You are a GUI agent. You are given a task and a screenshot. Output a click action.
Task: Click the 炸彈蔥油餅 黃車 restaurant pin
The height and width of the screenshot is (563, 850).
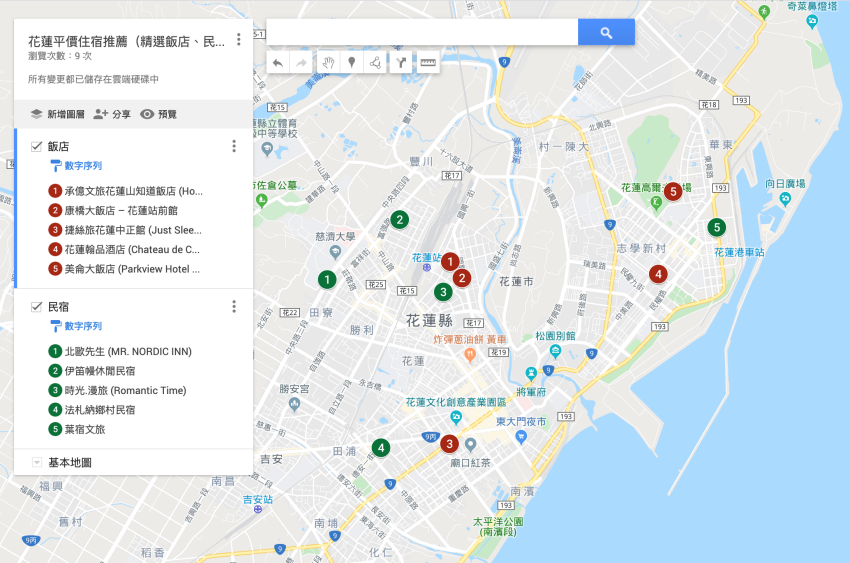(470, 355)
